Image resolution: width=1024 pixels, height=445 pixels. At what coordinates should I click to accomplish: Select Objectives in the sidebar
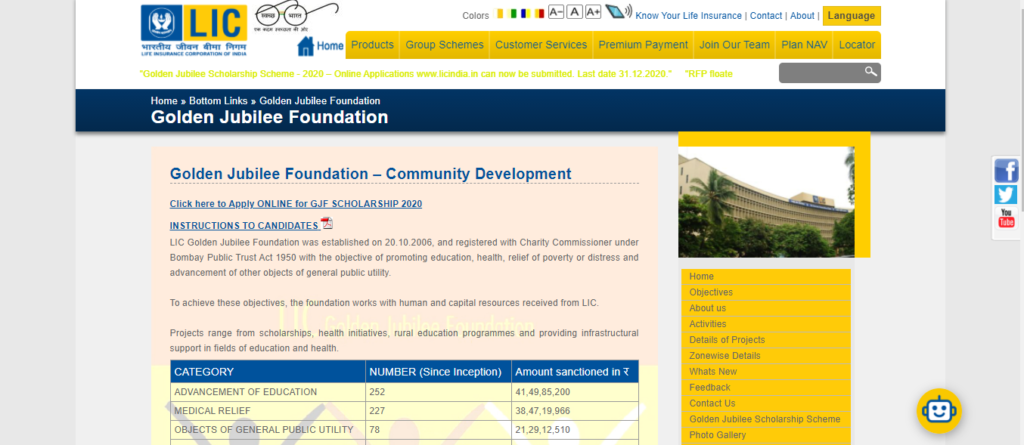[x=766, y=292]
